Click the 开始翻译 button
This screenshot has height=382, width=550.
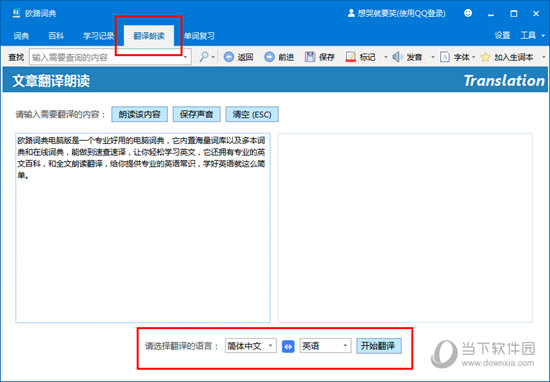[379, 346]
